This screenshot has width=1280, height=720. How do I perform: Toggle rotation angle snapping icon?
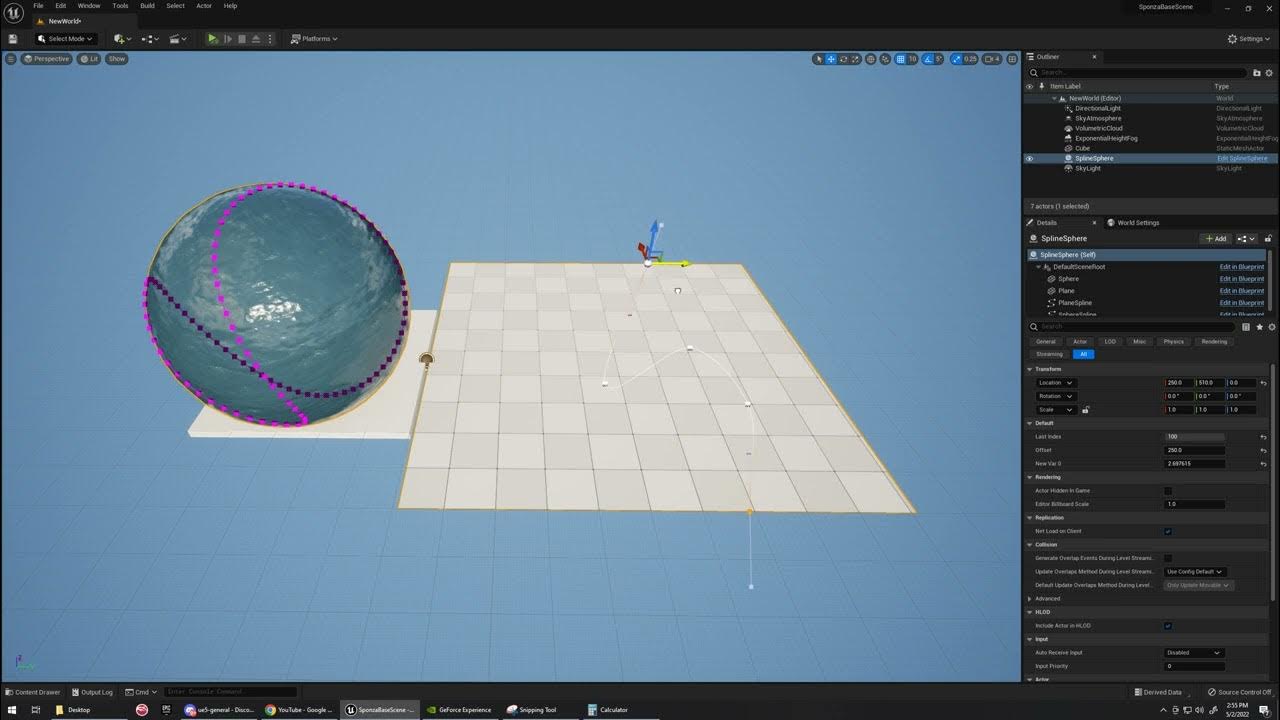click(927, 59)
